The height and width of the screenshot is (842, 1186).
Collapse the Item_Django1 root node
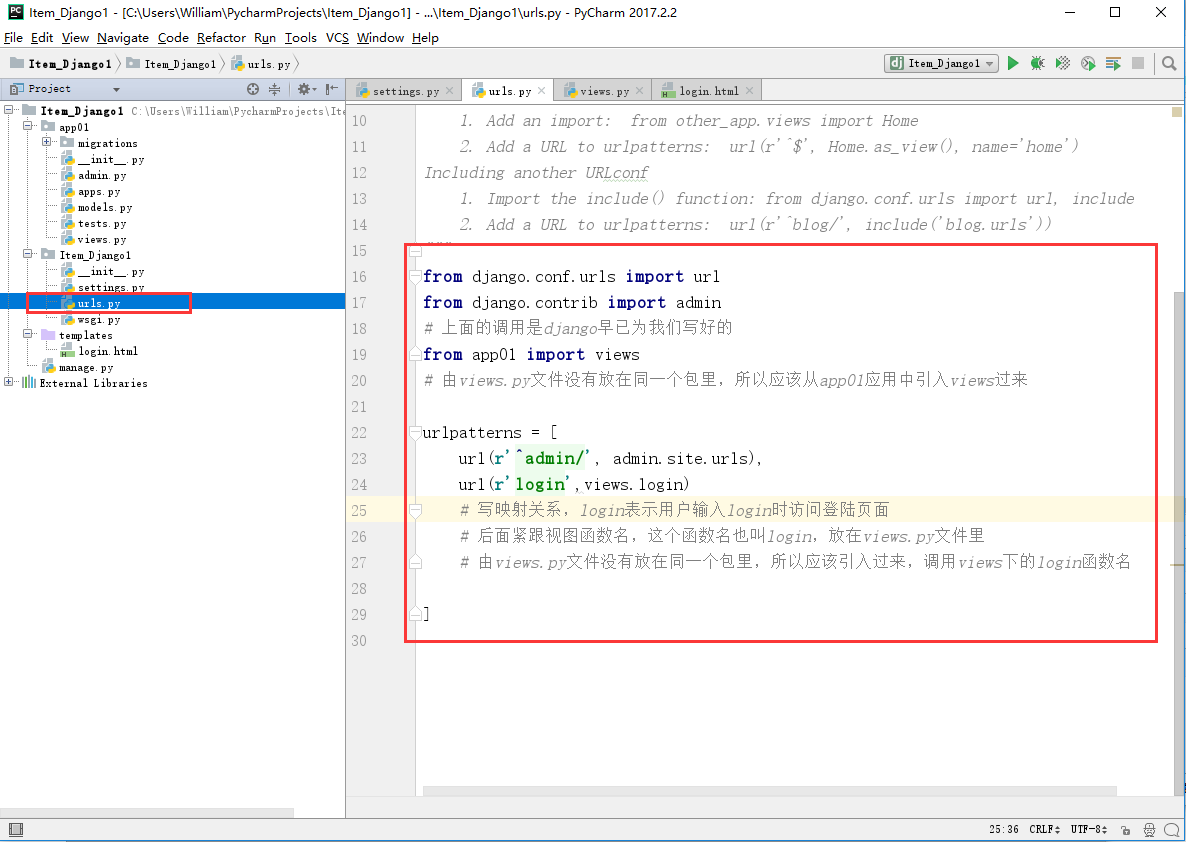[9, 110]
